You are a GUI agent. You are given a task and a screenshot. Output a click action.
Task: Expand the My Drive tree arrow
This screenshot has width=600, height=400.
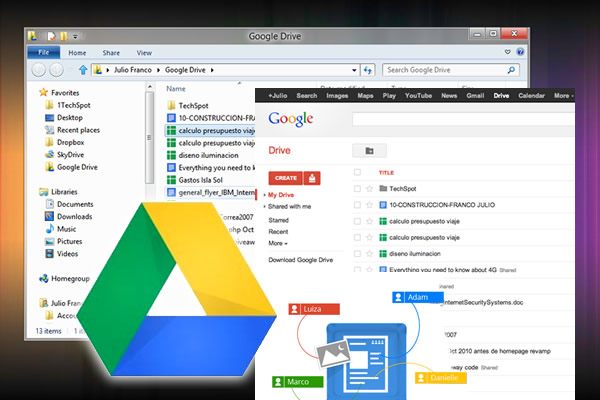[x=264, y=195]
